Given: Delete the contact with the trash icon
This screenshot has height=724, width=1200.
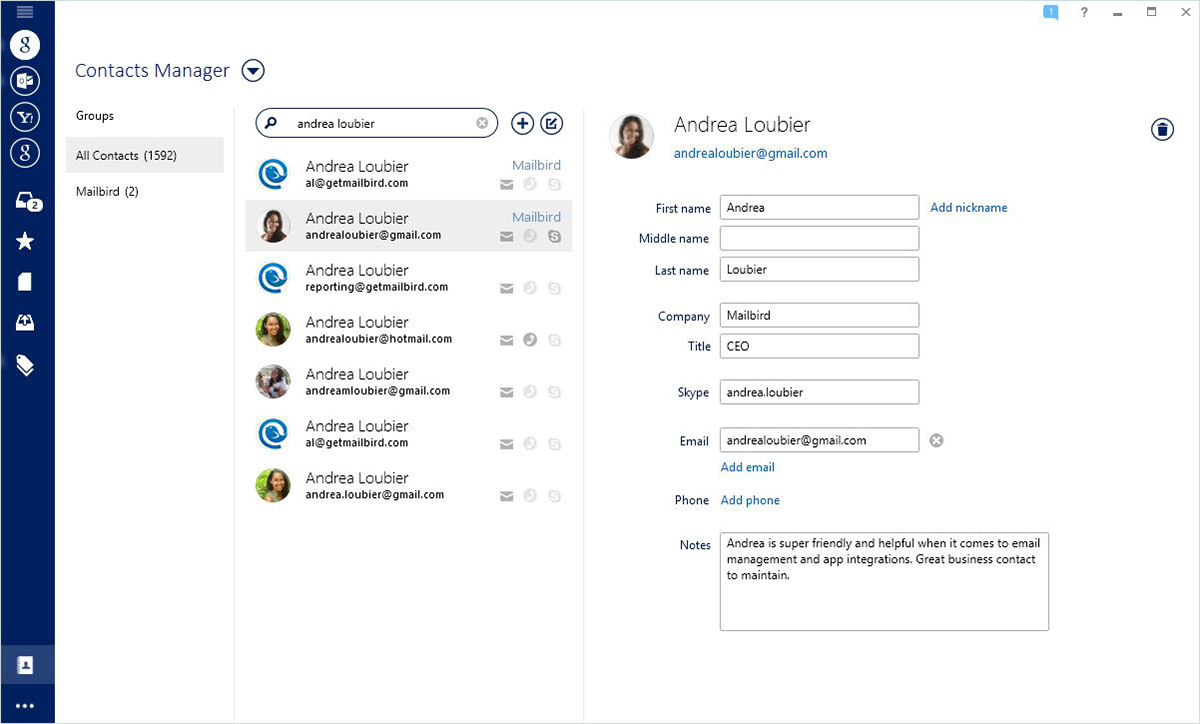Looking at the screenshot, I should tap(1162, 129).
